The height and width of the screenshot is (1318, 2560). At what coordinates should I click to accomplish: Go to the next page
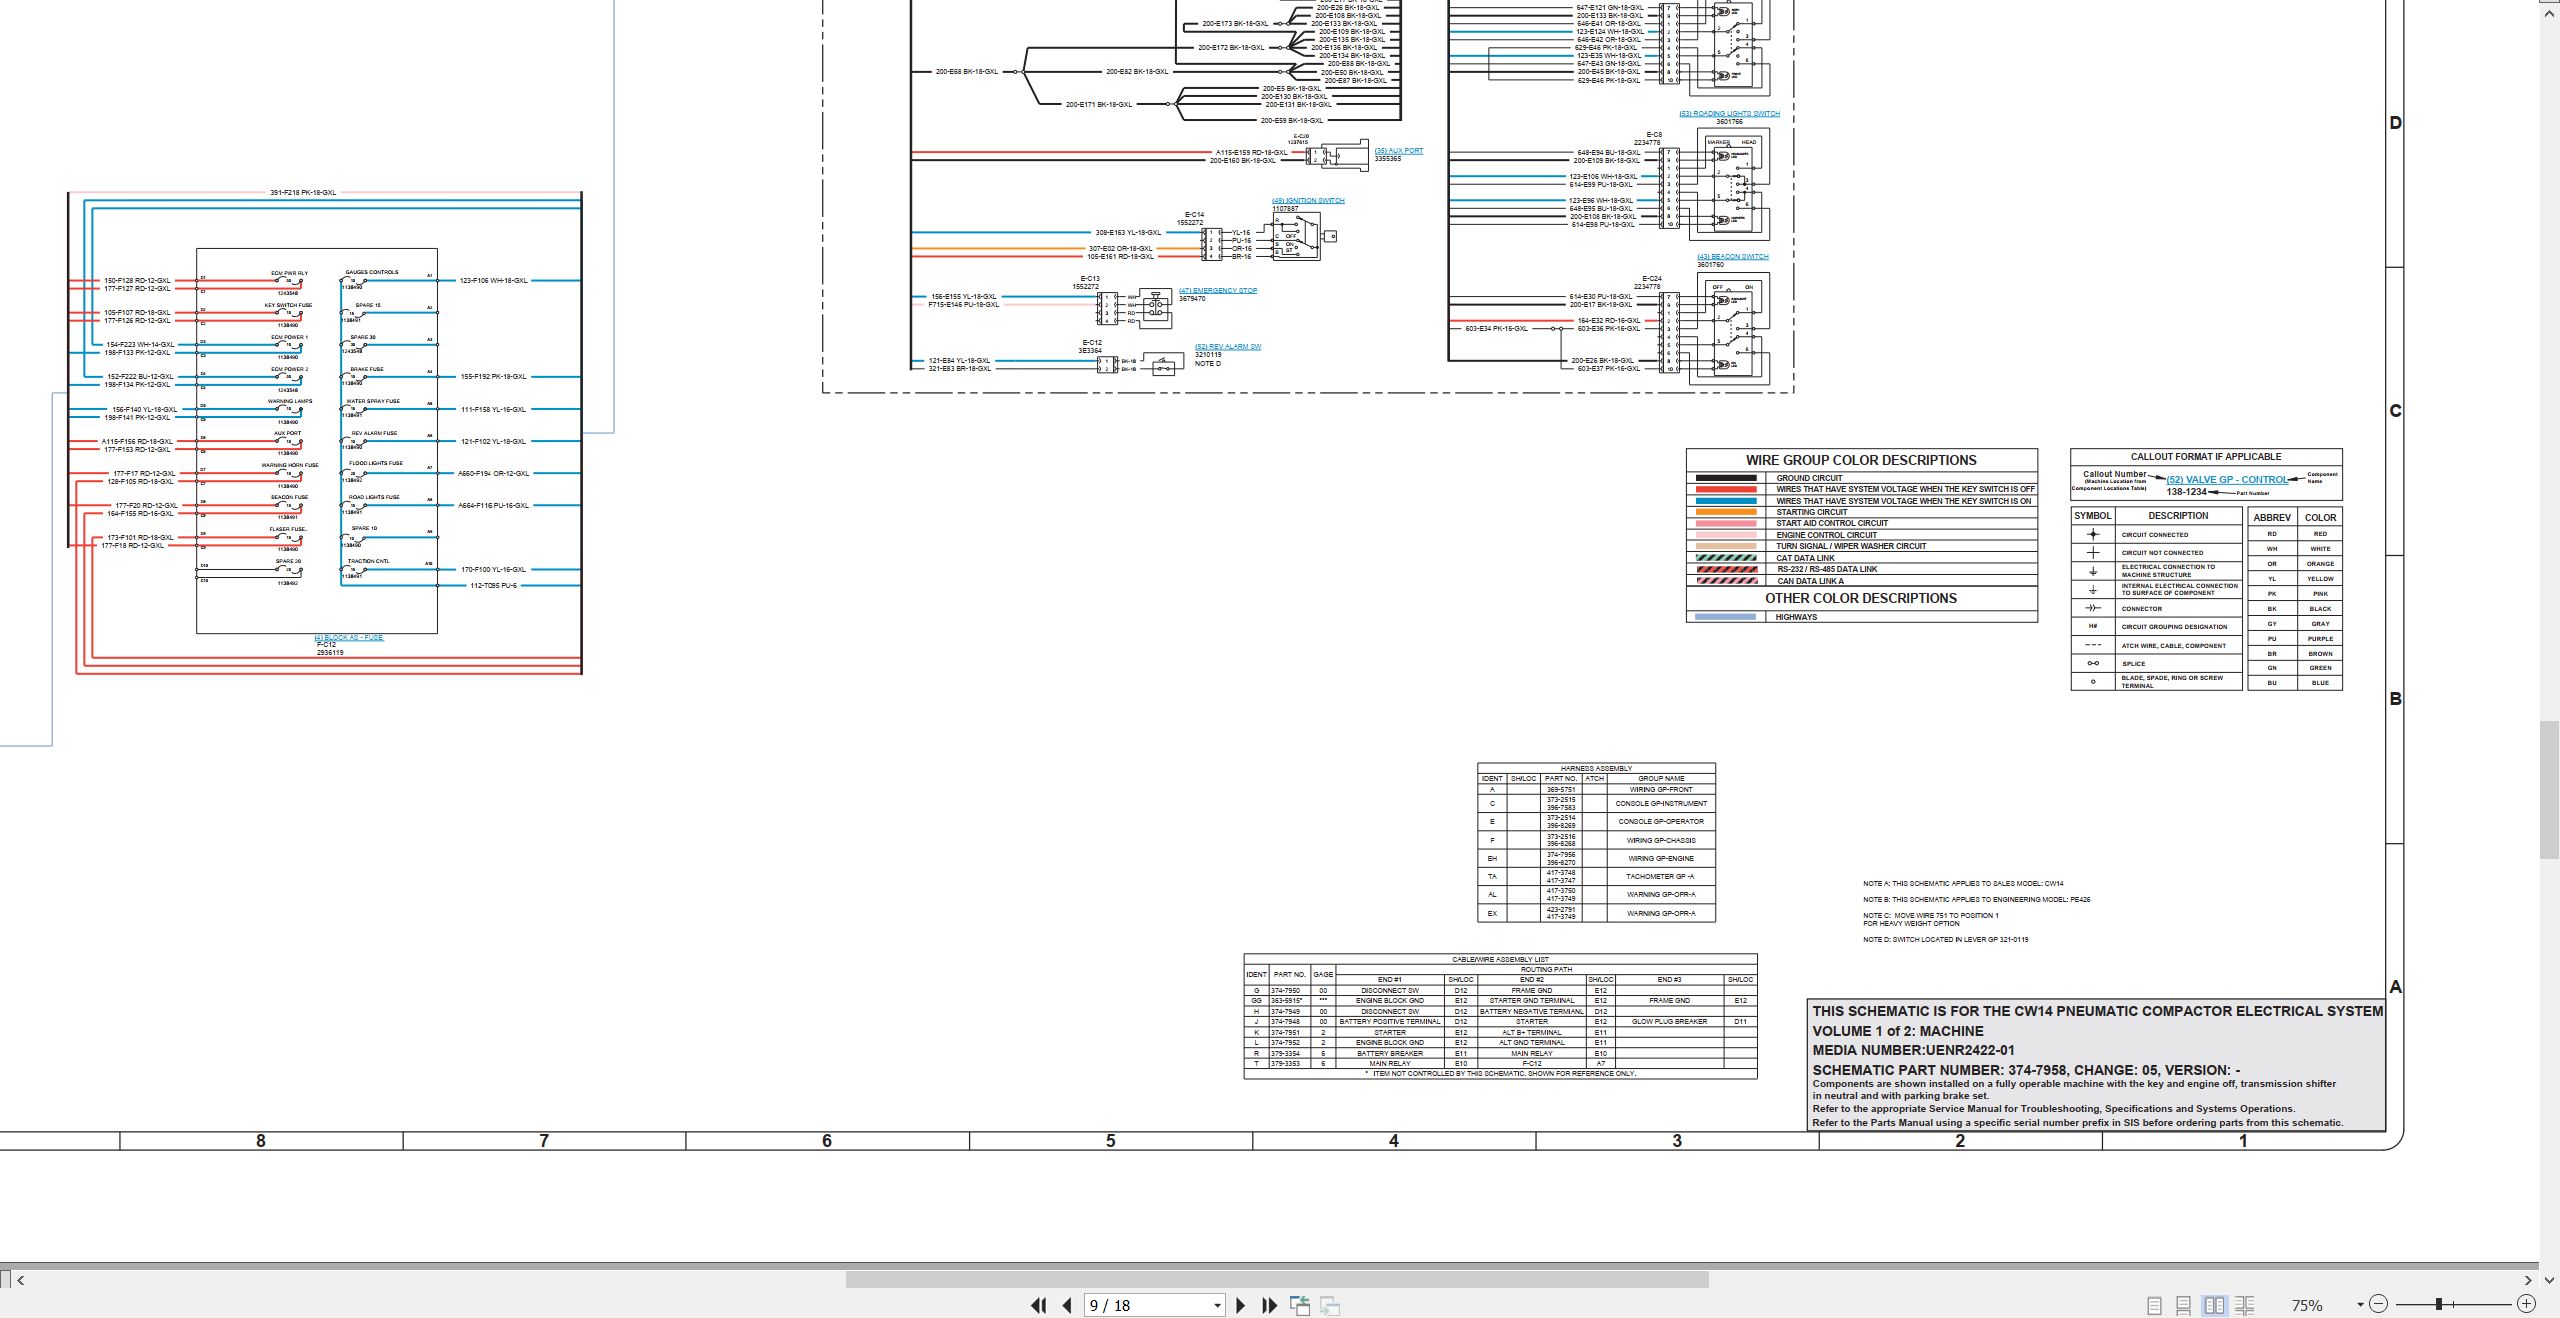(x=1241, y=1305)
